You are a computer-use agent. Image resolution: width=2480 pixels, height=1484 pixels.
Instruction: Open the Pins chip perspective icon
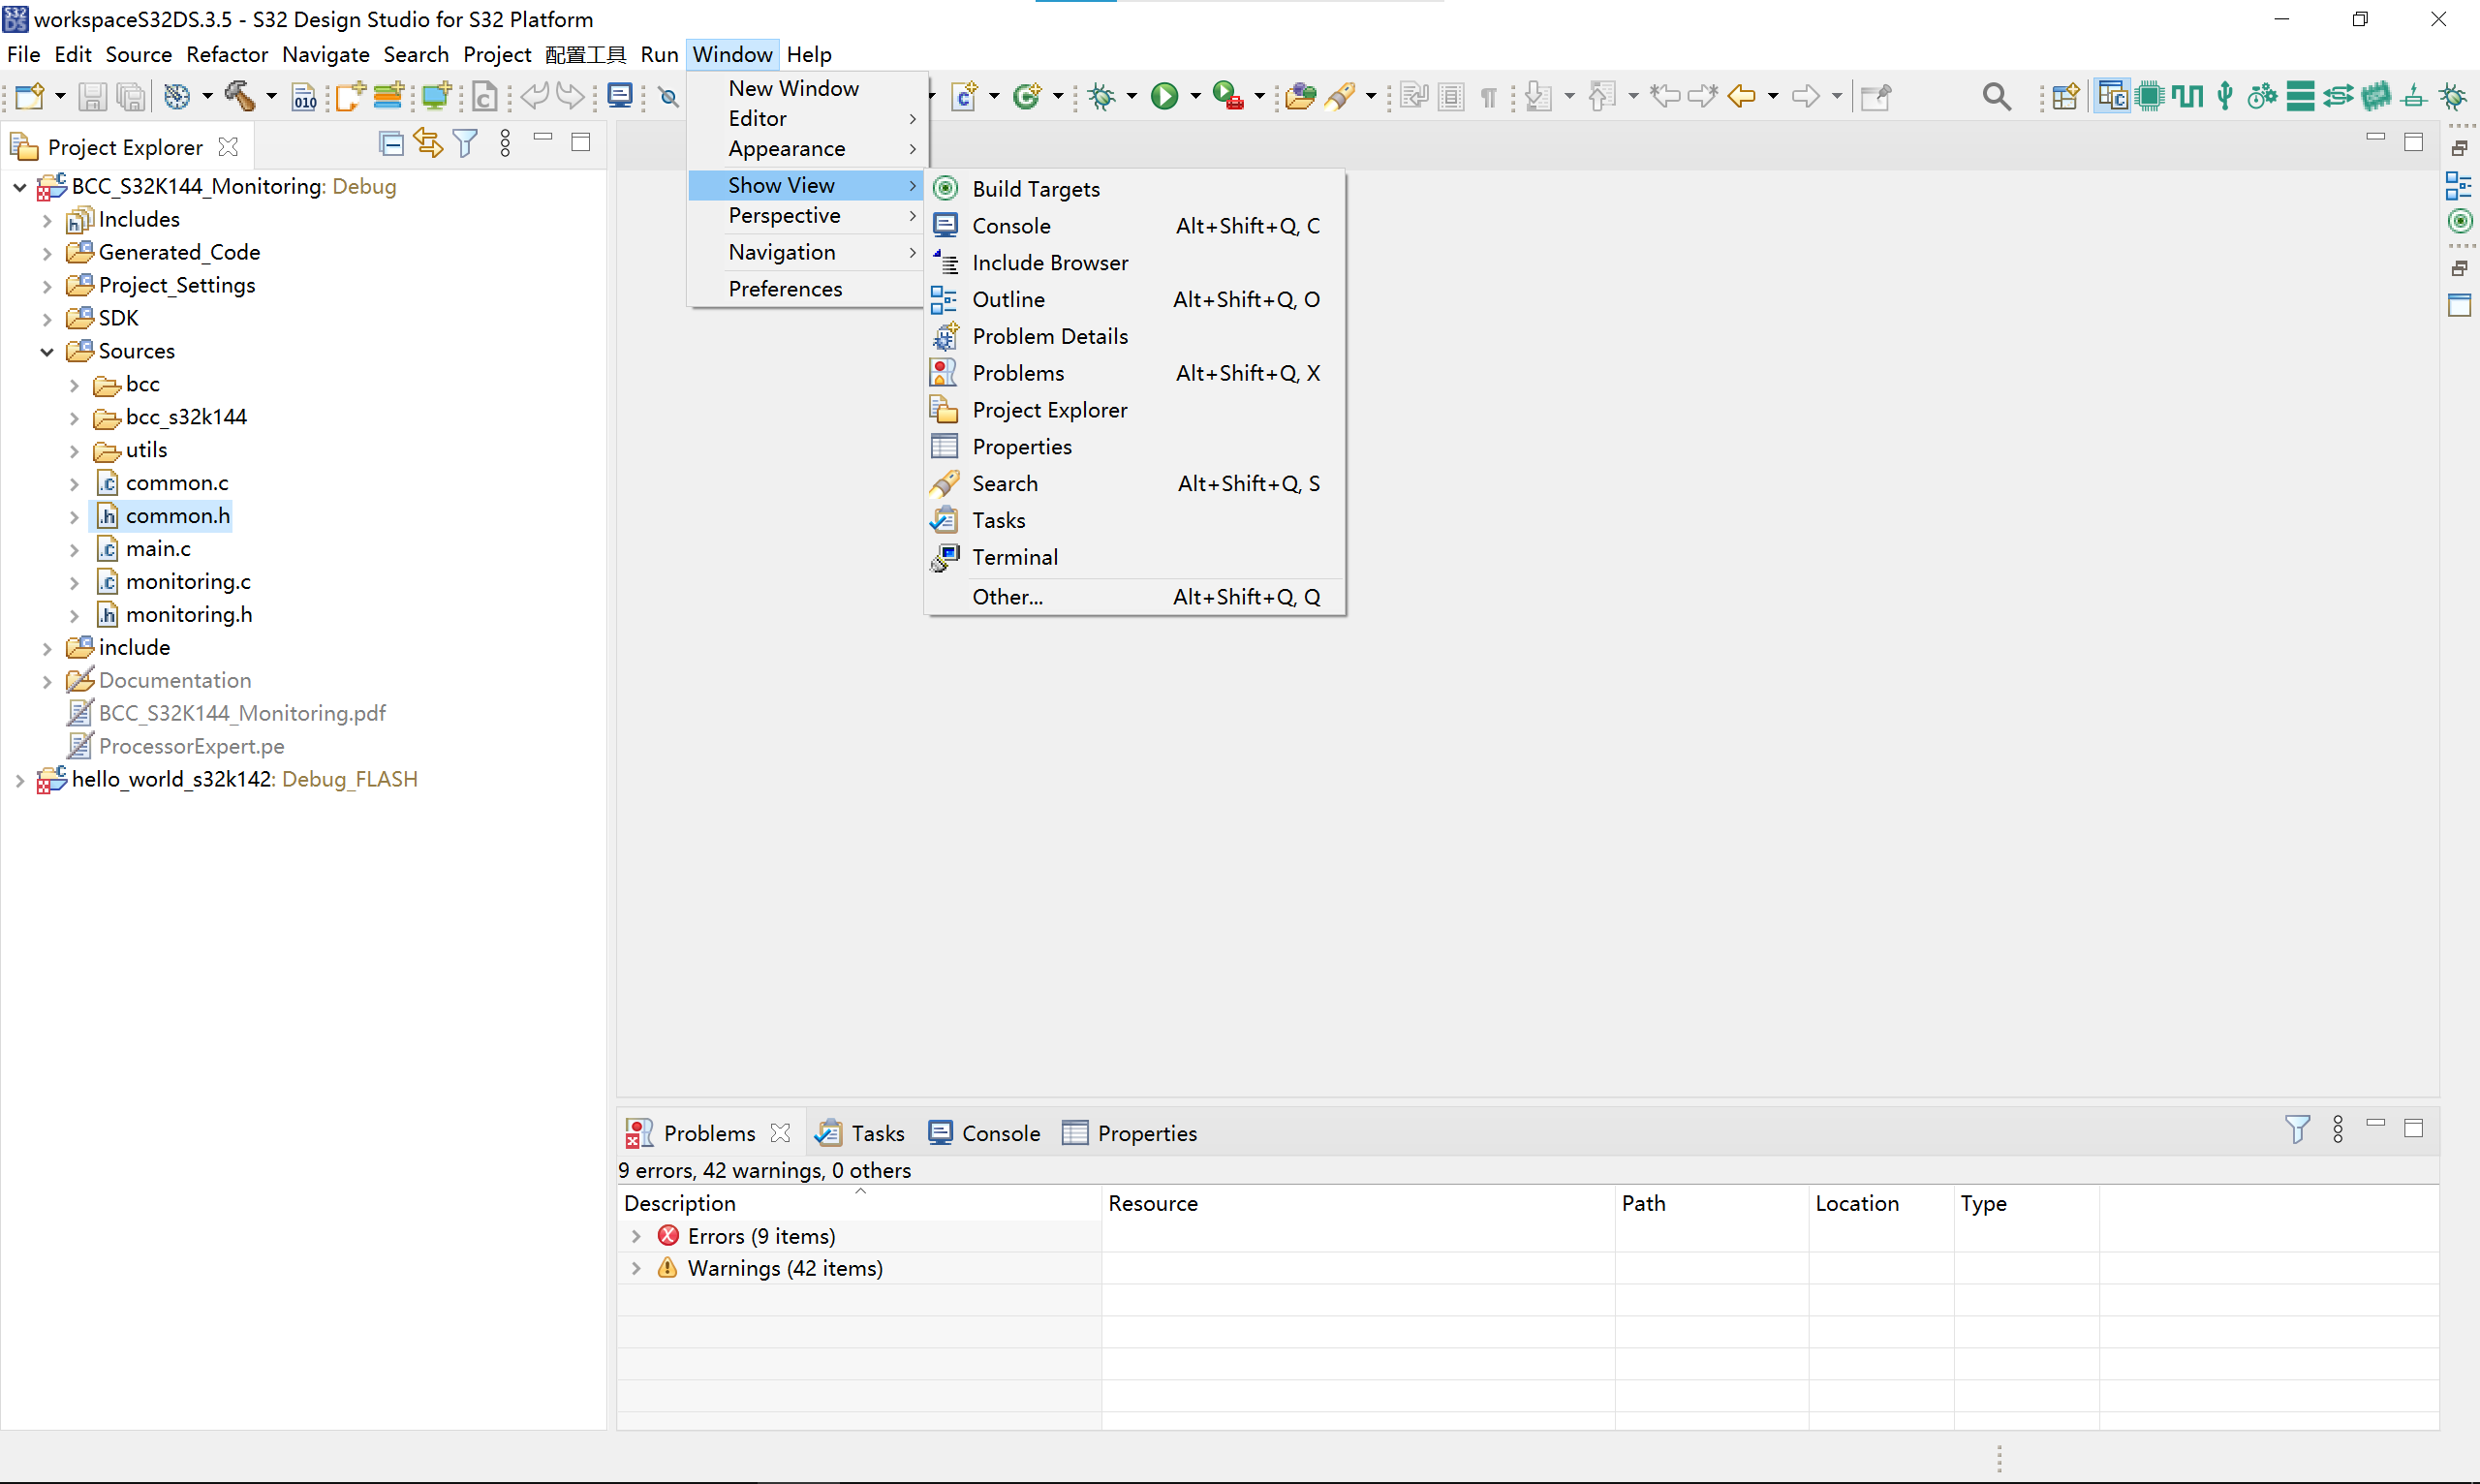tap(2149, 96)
